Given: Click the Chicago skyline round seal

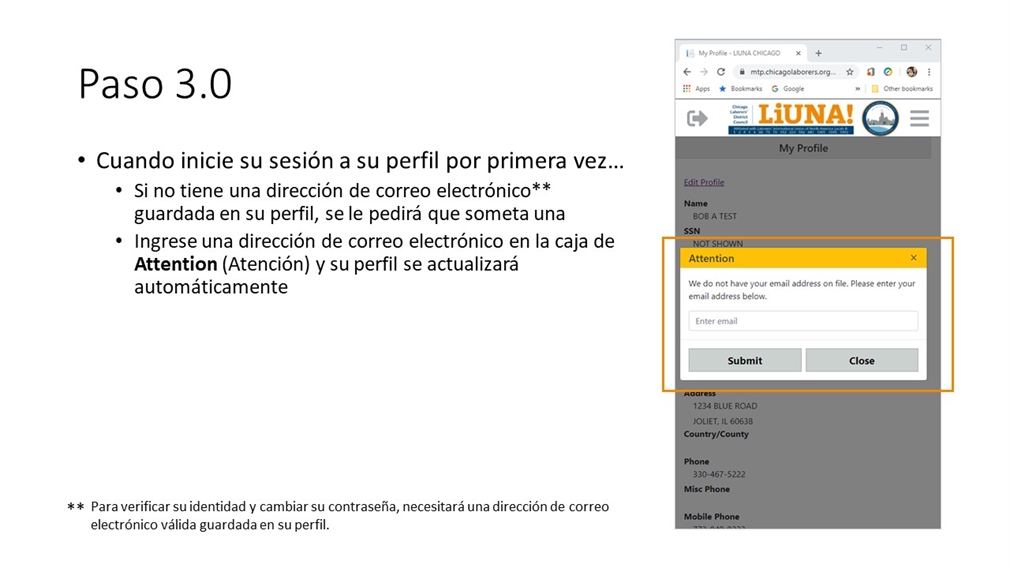Looking at the screenshot, I should 880,119.
